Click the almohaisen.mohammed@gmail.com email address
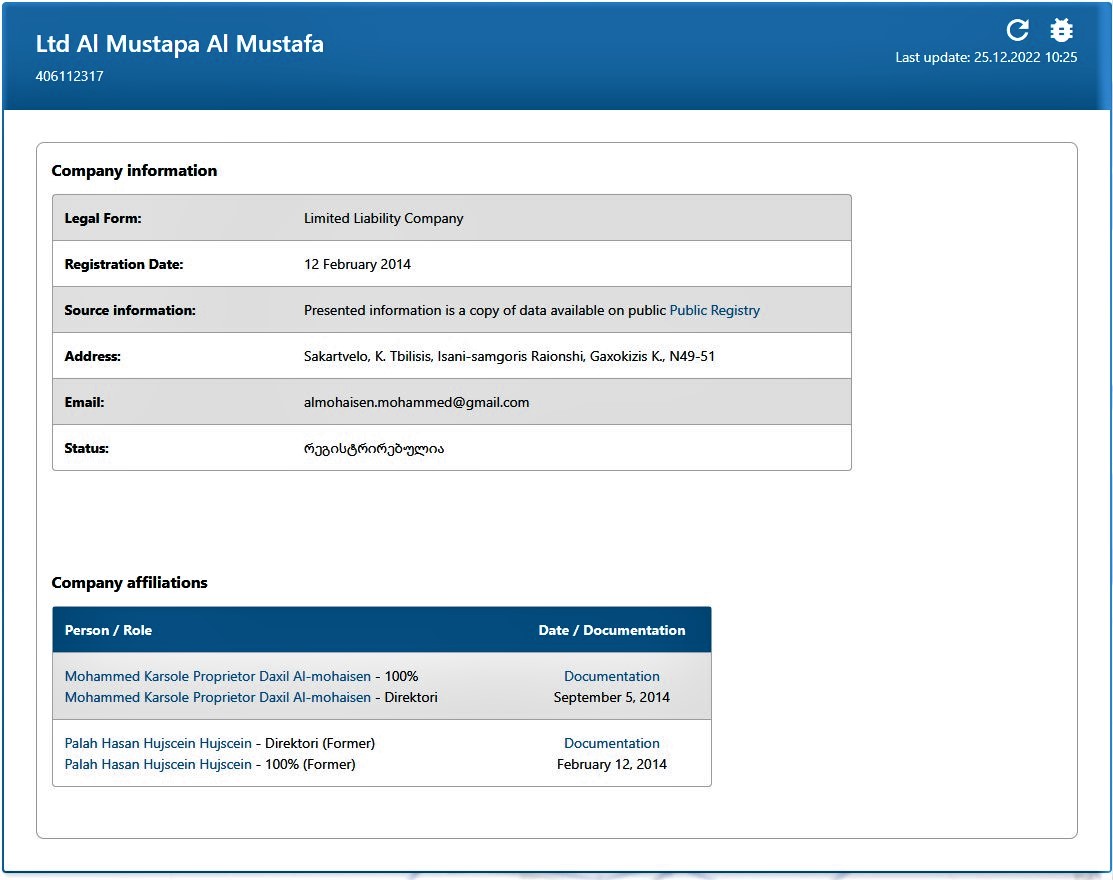This screenshot has width=1113, height=880. pyautogui.click(x=416, y=402)
